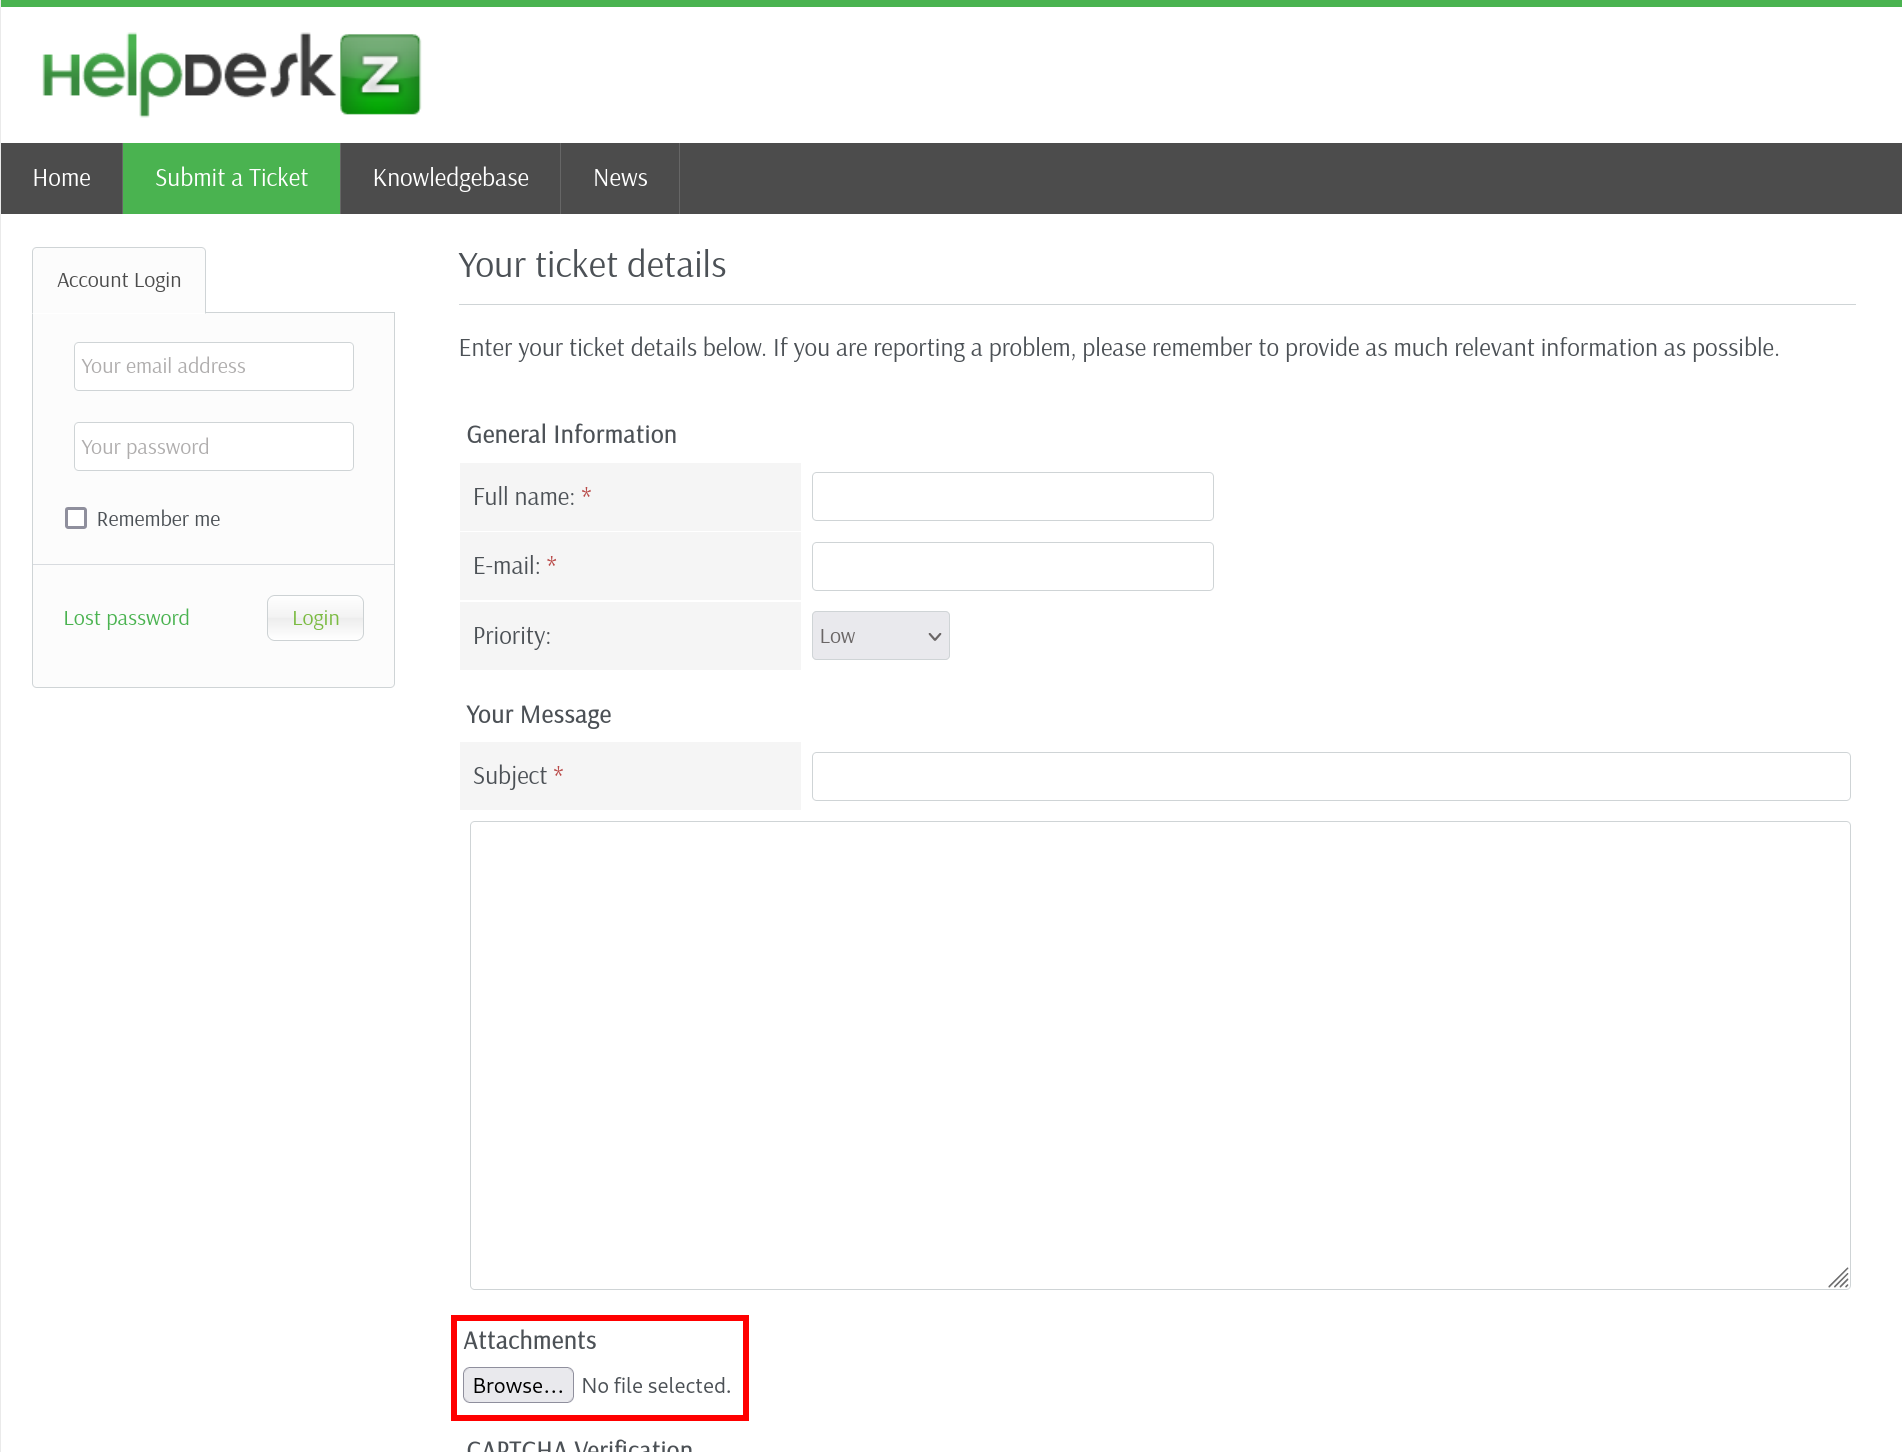The height and width of the screenshot is (1452, 1902).
Task: Click the Priority label
Action: pos(512,636)
